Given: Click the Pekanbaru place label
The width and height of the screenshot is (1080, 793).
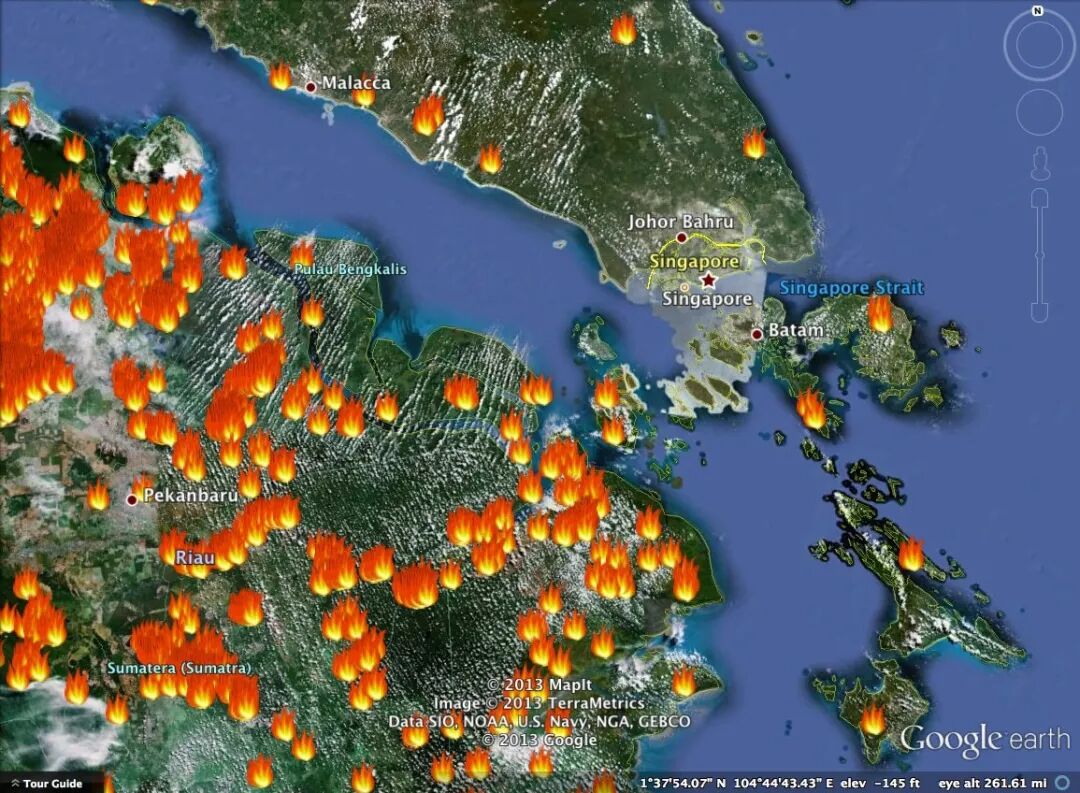Looking at the screenshot, I should point(191,495).
